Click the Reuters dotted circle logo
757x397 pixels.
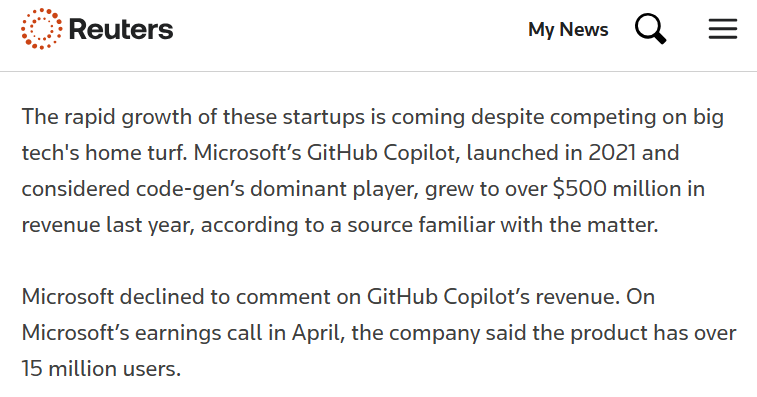(42, 29)
